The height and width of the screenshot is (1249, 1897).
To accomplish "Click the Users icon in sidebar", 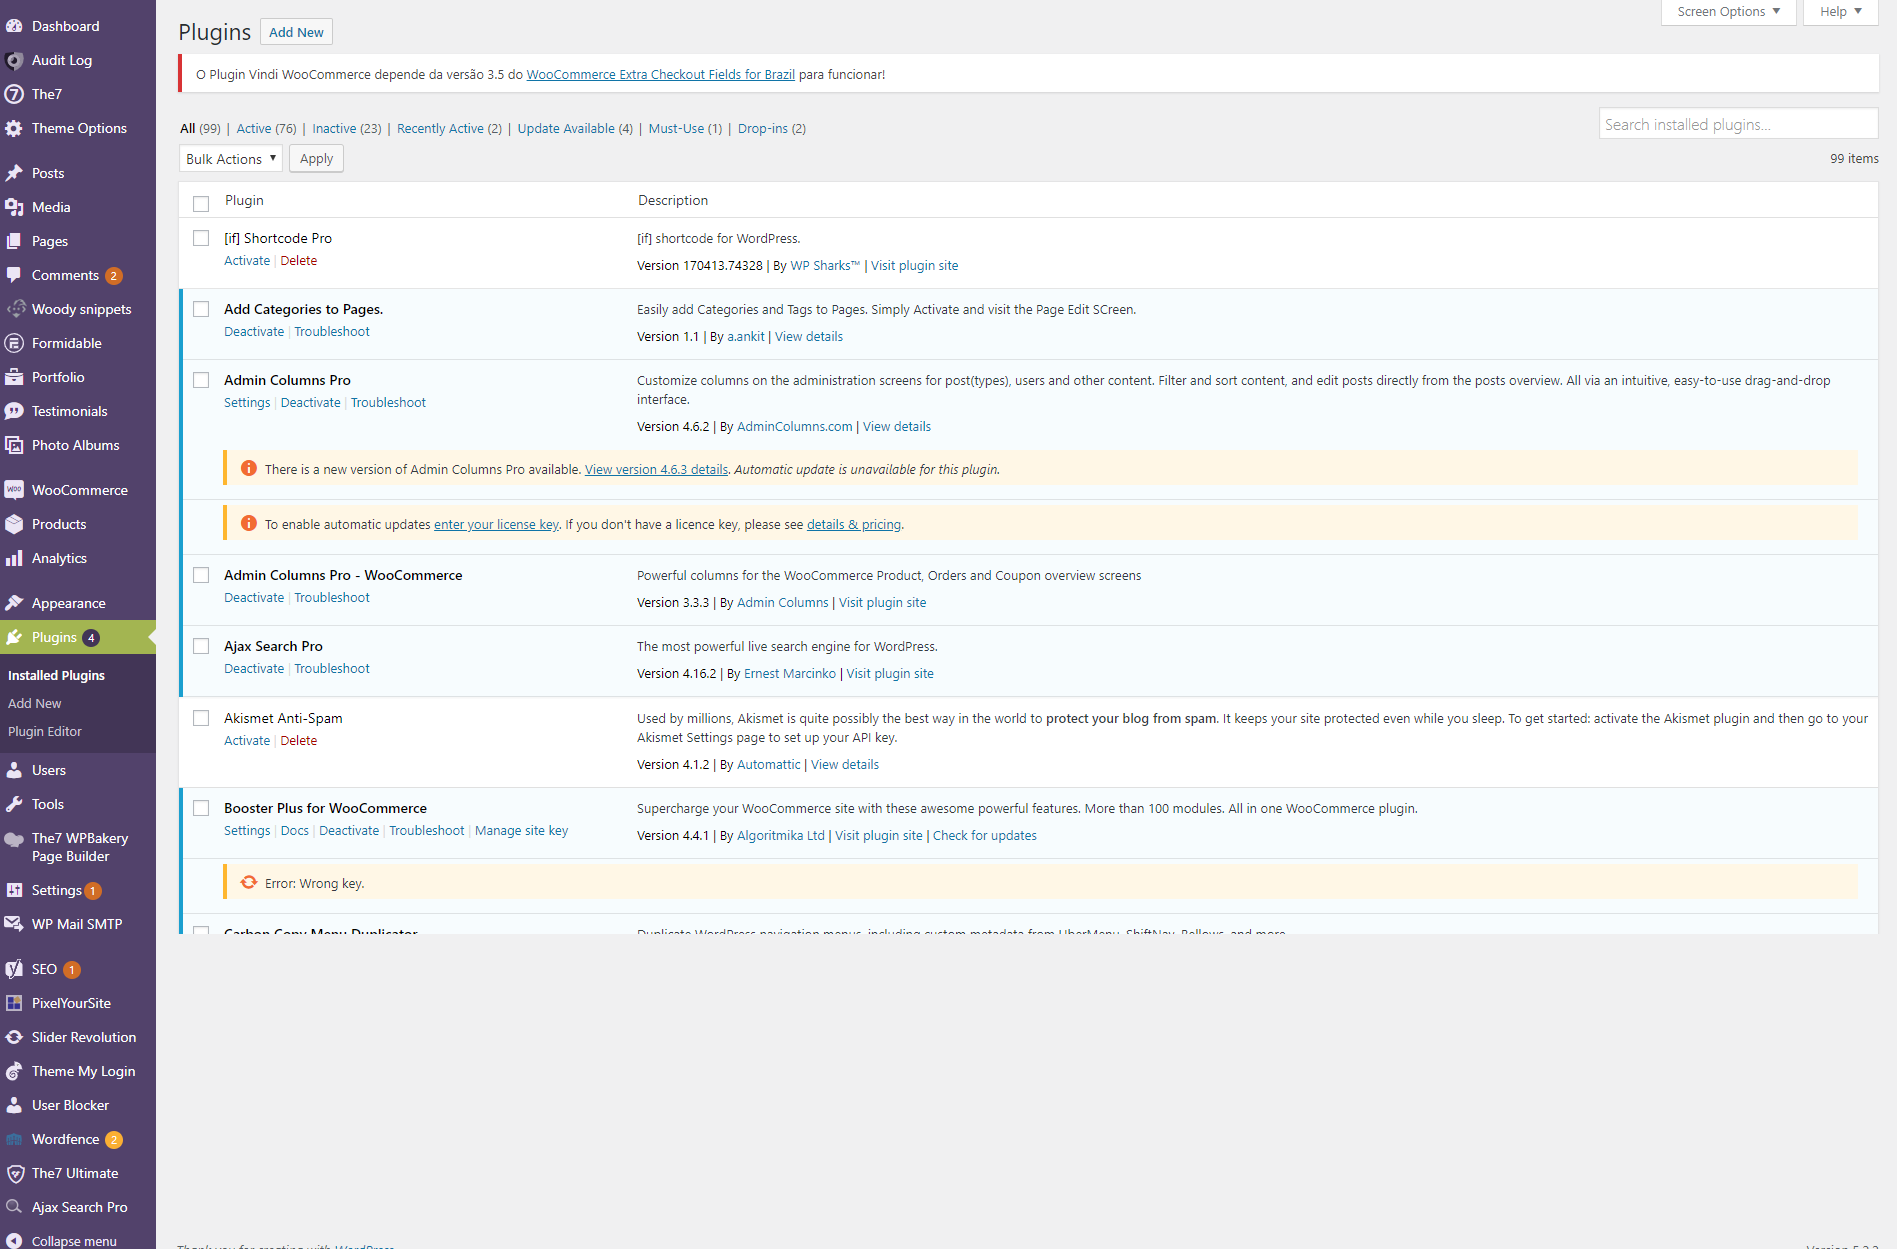I will tap(14, 770).
